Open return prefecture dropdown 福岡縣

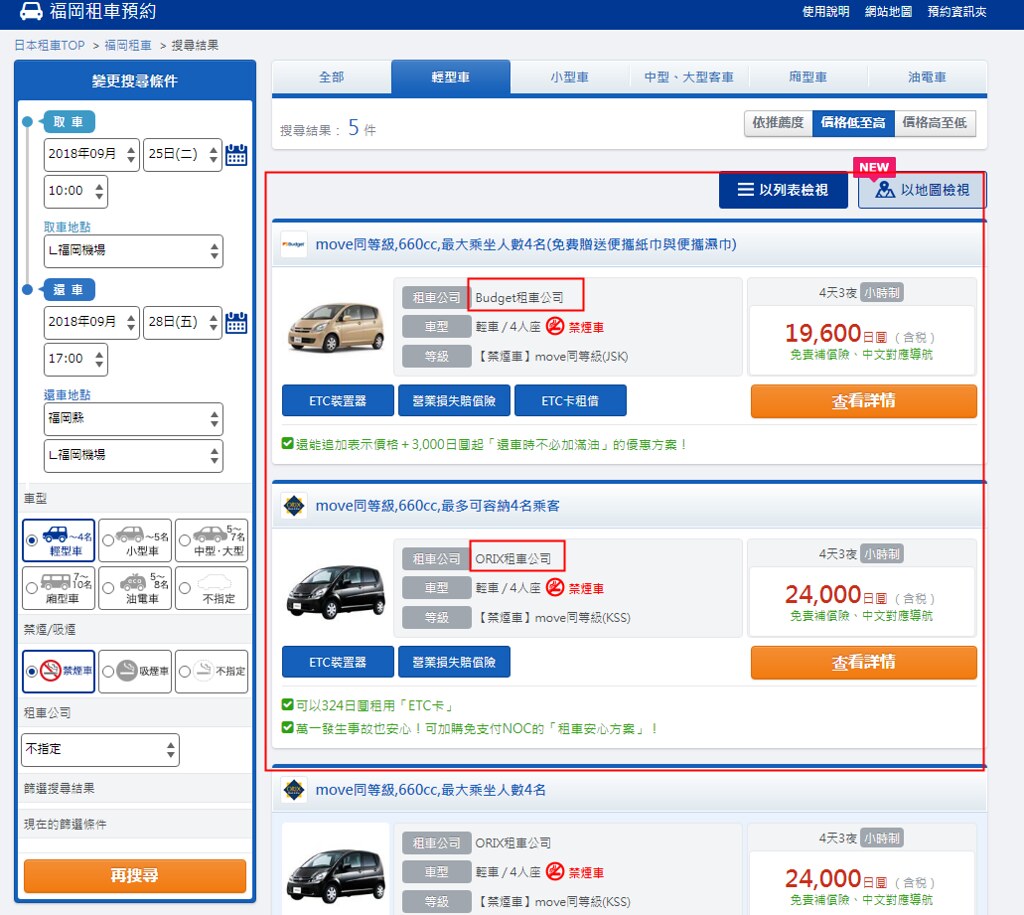[x=133, y=419]
